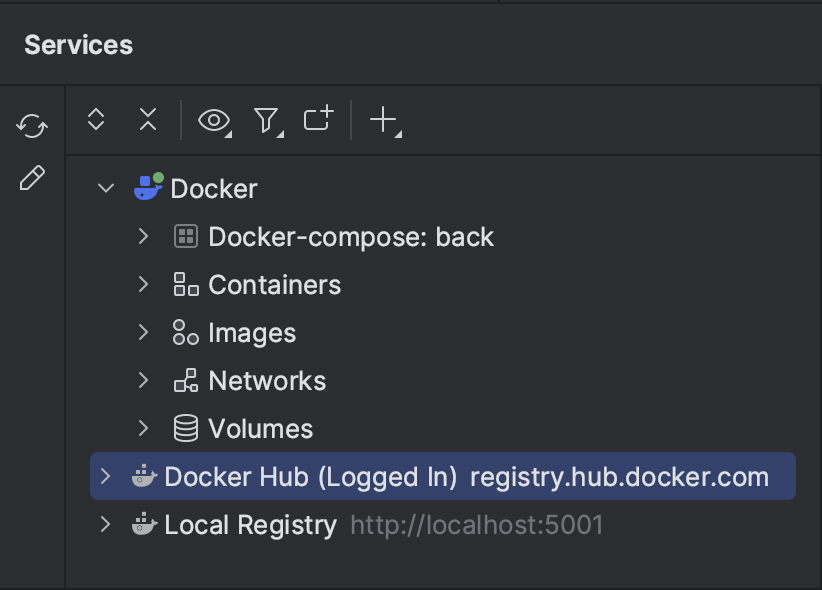Collapse the Docker root node

coord(106,188)
